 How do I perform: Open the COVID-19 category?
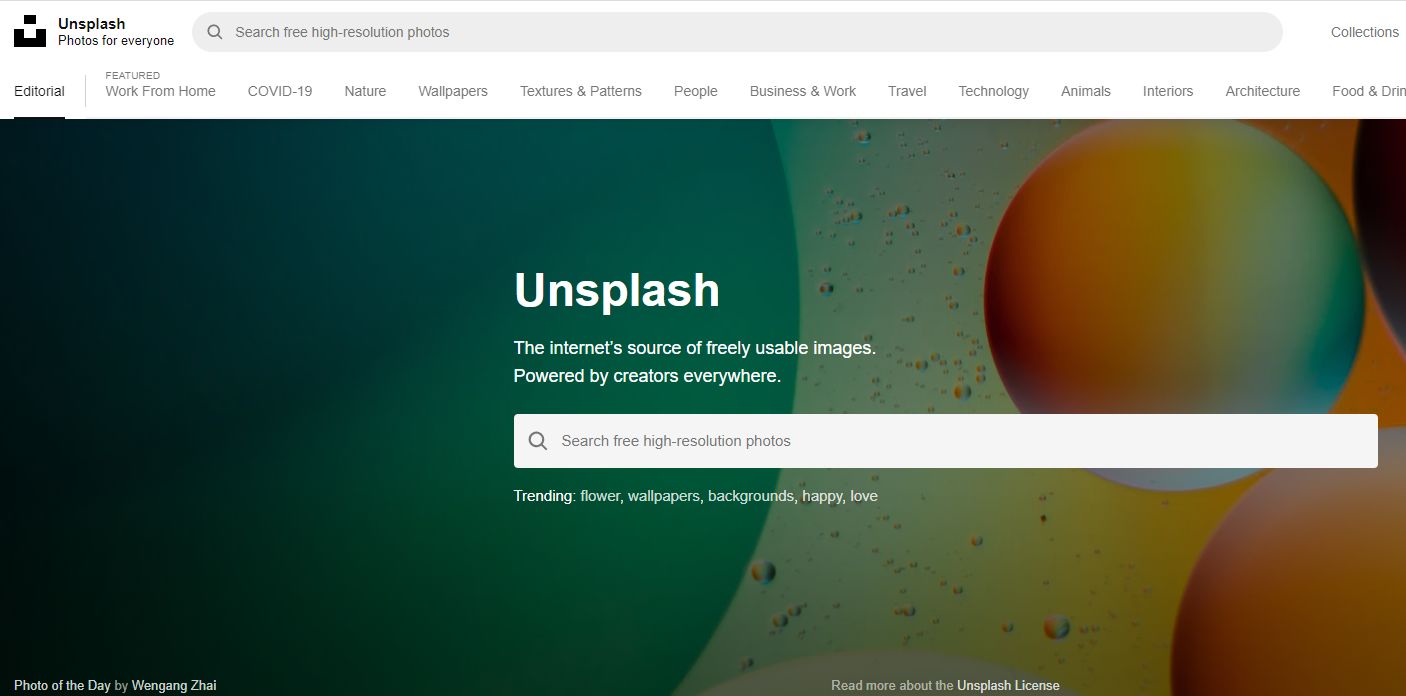coord(280,91)
